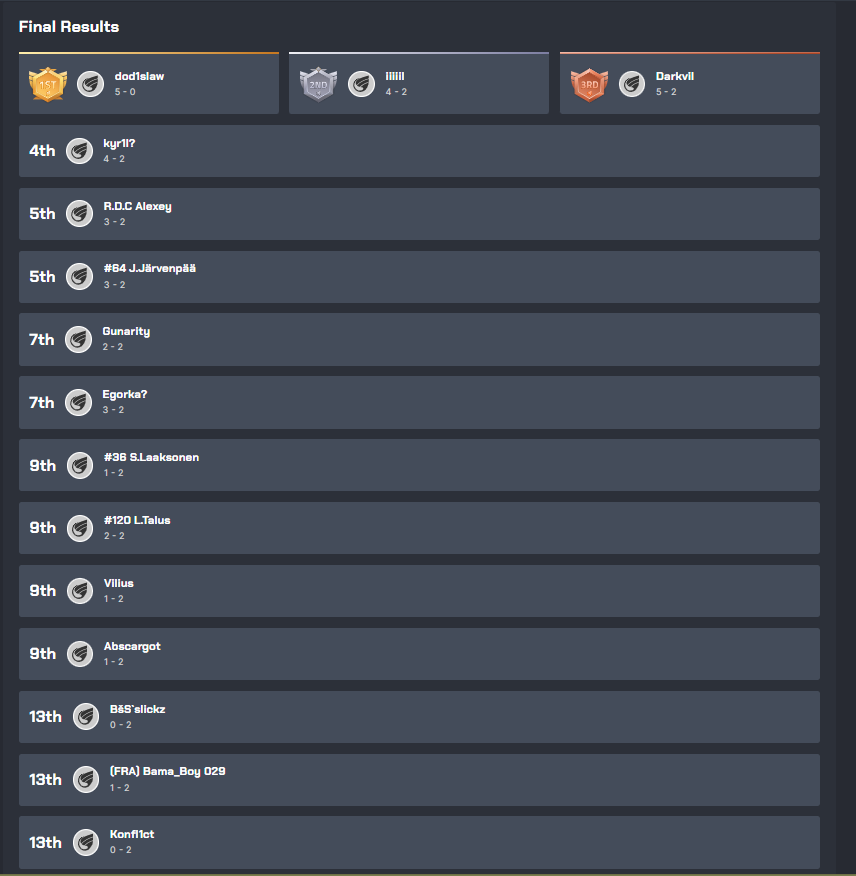Screen dimensions: 856x876
Task: Click the bronze 3RD place badge
Action: pyautogui.click(x=589, y=84)
